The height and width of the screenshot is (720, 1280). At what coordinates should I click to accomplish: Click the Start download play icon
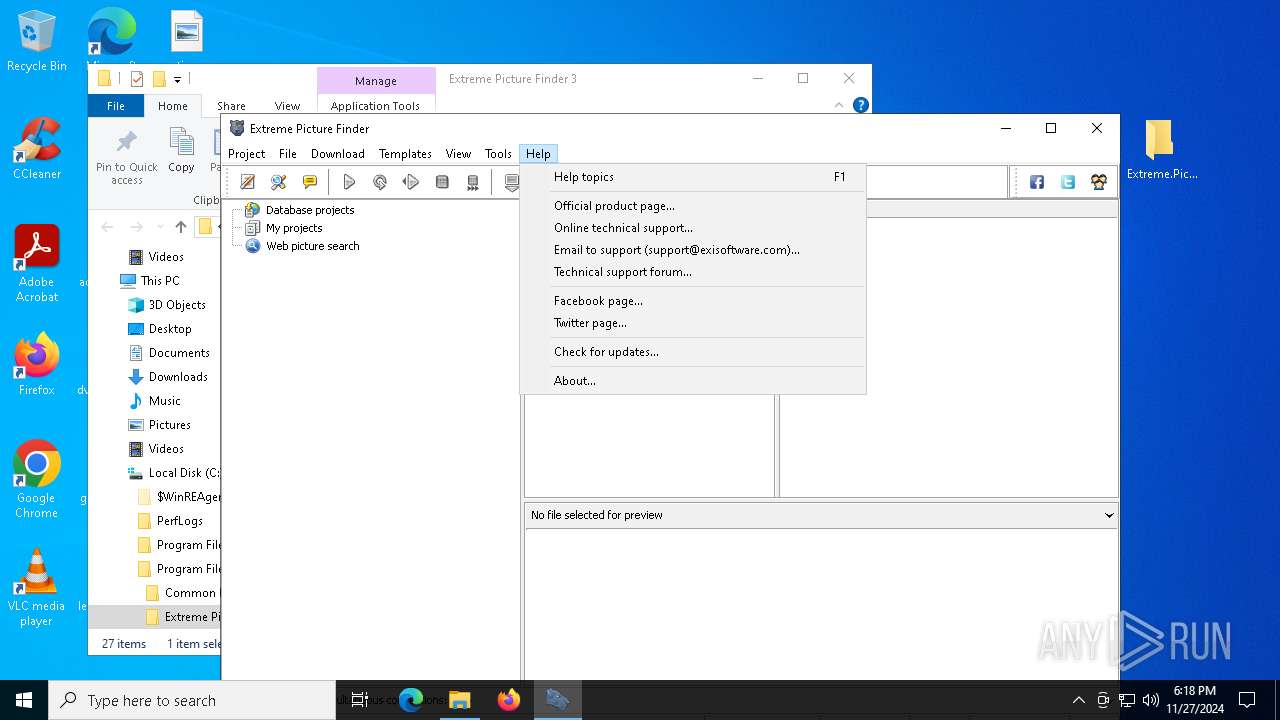click(349, 182)
